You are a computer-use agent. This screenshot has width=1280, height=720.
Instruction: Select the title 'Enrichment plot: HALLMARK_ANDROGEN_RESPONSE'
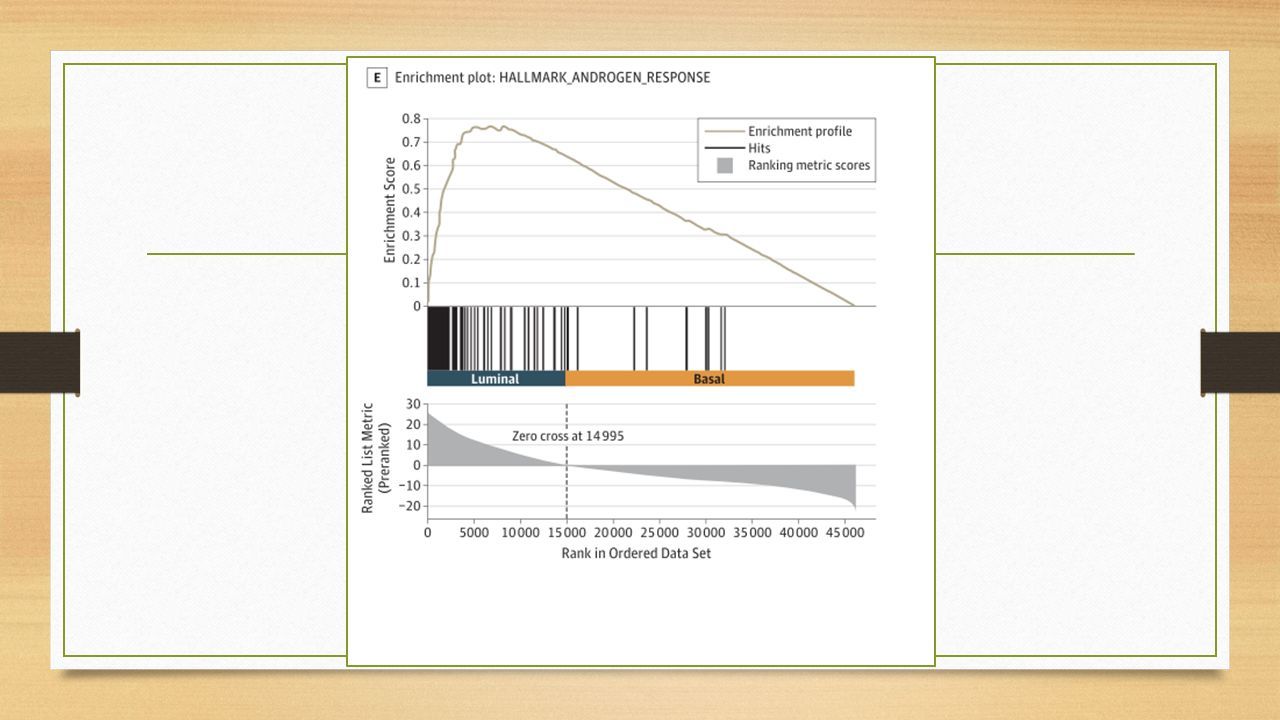tap(553, 77)
